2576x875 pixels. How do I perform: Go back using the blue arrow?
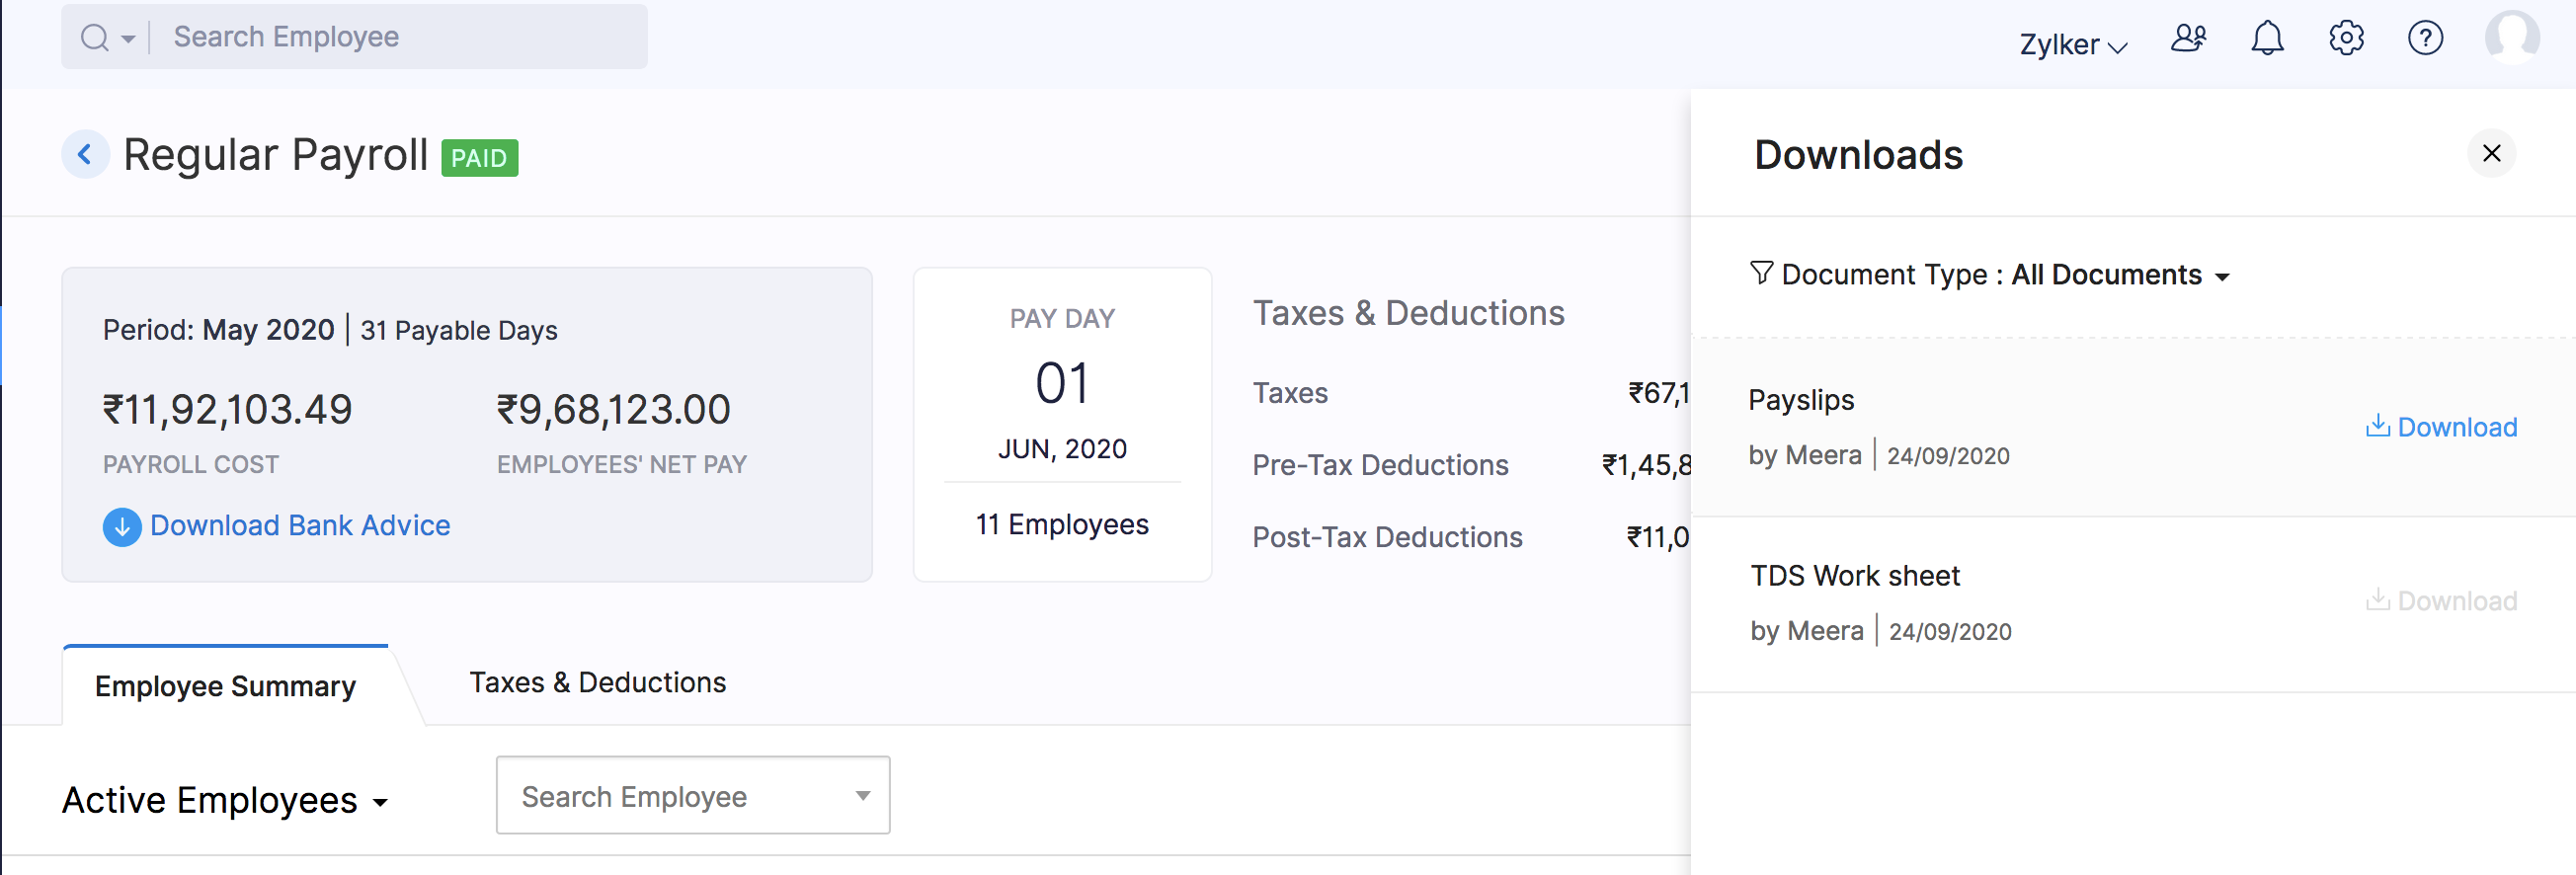(86, 155)
